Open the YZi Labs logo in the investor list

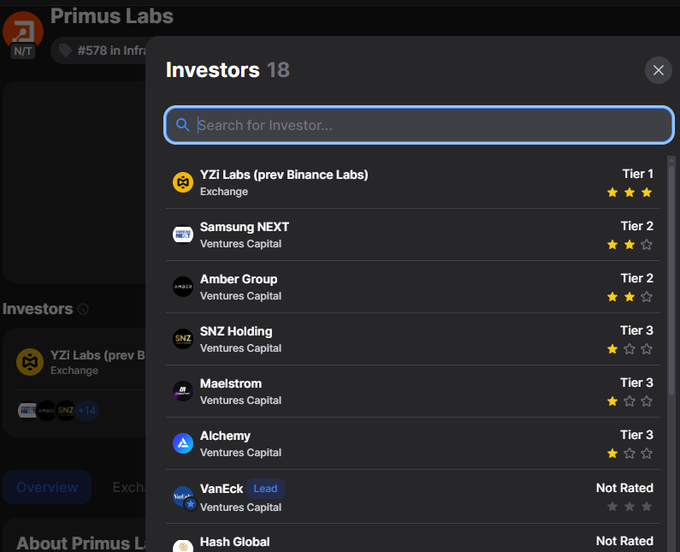tap(183, 182)
